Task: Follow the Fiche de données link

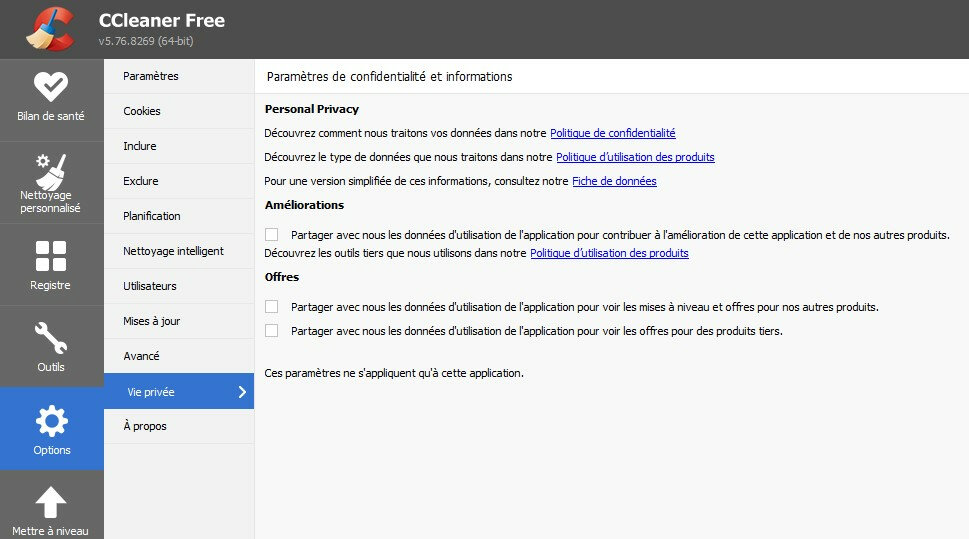Action: [x=614, y=181]
